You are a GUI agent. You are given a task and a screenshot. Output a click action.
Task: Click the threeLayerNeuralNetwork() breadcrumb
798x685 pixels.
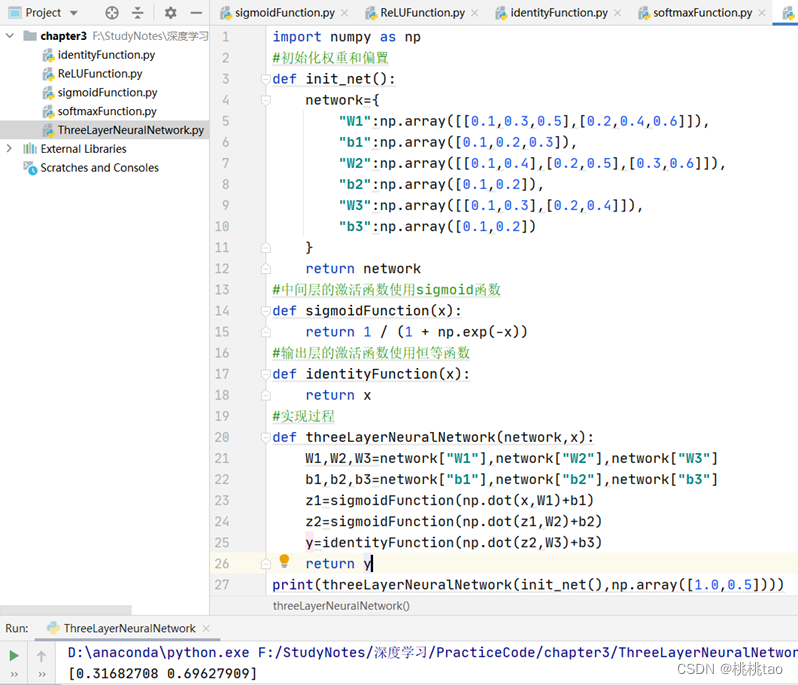coord(341,606)
